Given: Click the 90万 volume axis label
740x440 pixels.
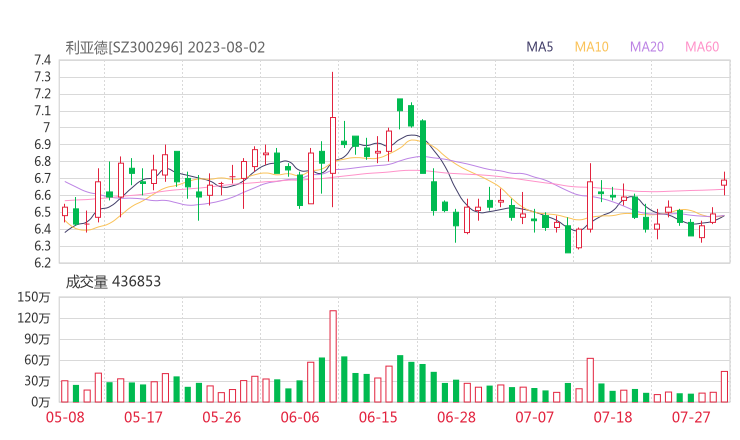Looking at the screenshot, I should pyautogui.click(x=37, y=339).
